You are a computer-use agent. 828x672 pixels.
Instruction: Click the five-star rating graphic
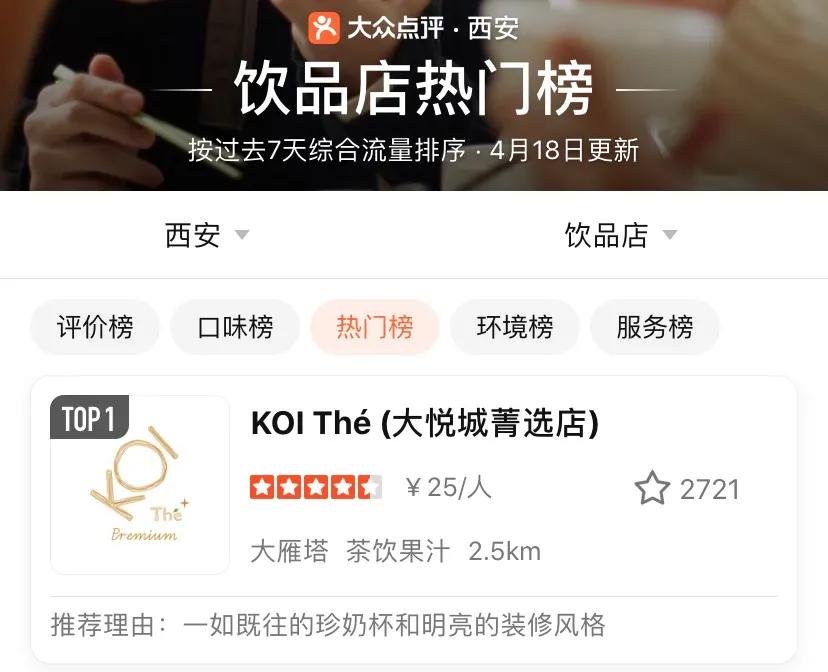(x=316, y=487)
